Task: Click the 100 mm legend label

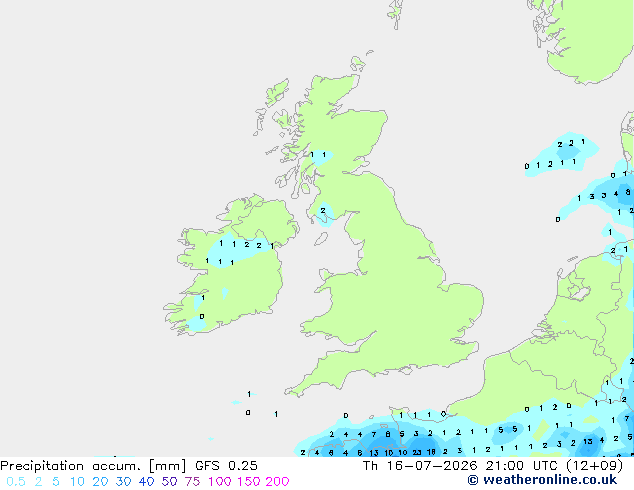Action: pos(220,482)
